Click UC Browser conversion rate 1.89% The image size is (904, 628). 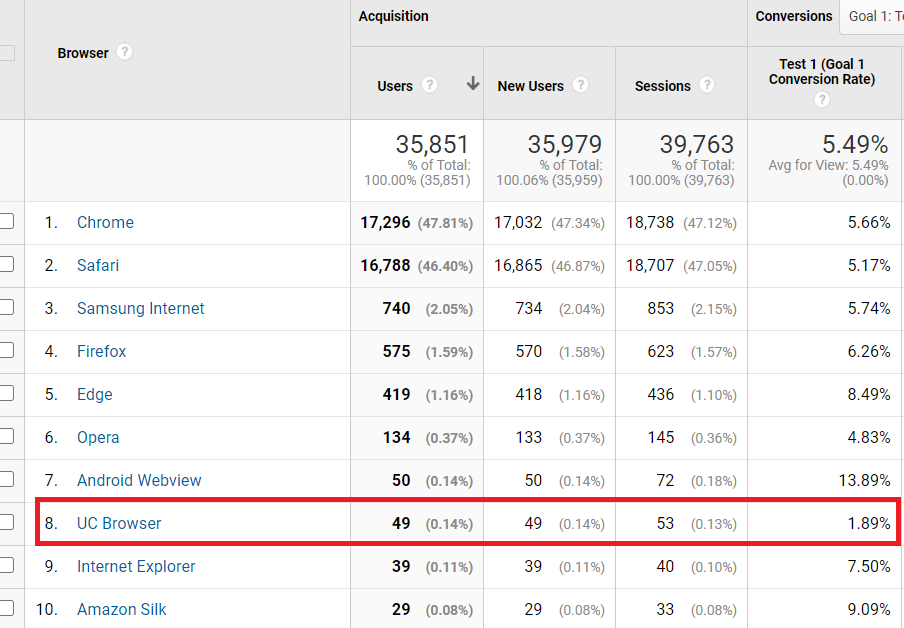(x=869, y=524)
